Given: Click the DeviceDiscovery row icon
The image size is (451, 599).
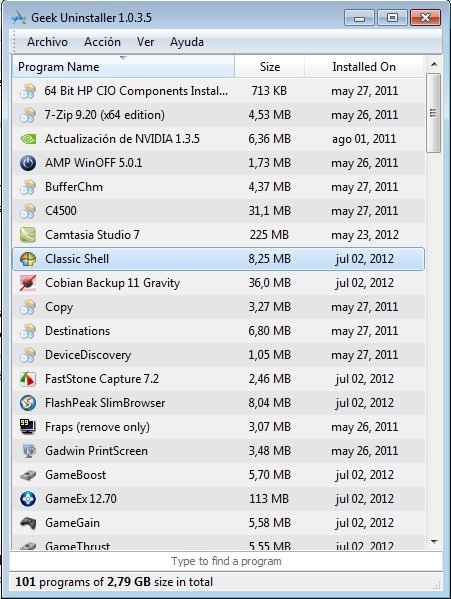Looking at the screenshot, I should pyautogui.click(x=28, y=355).
